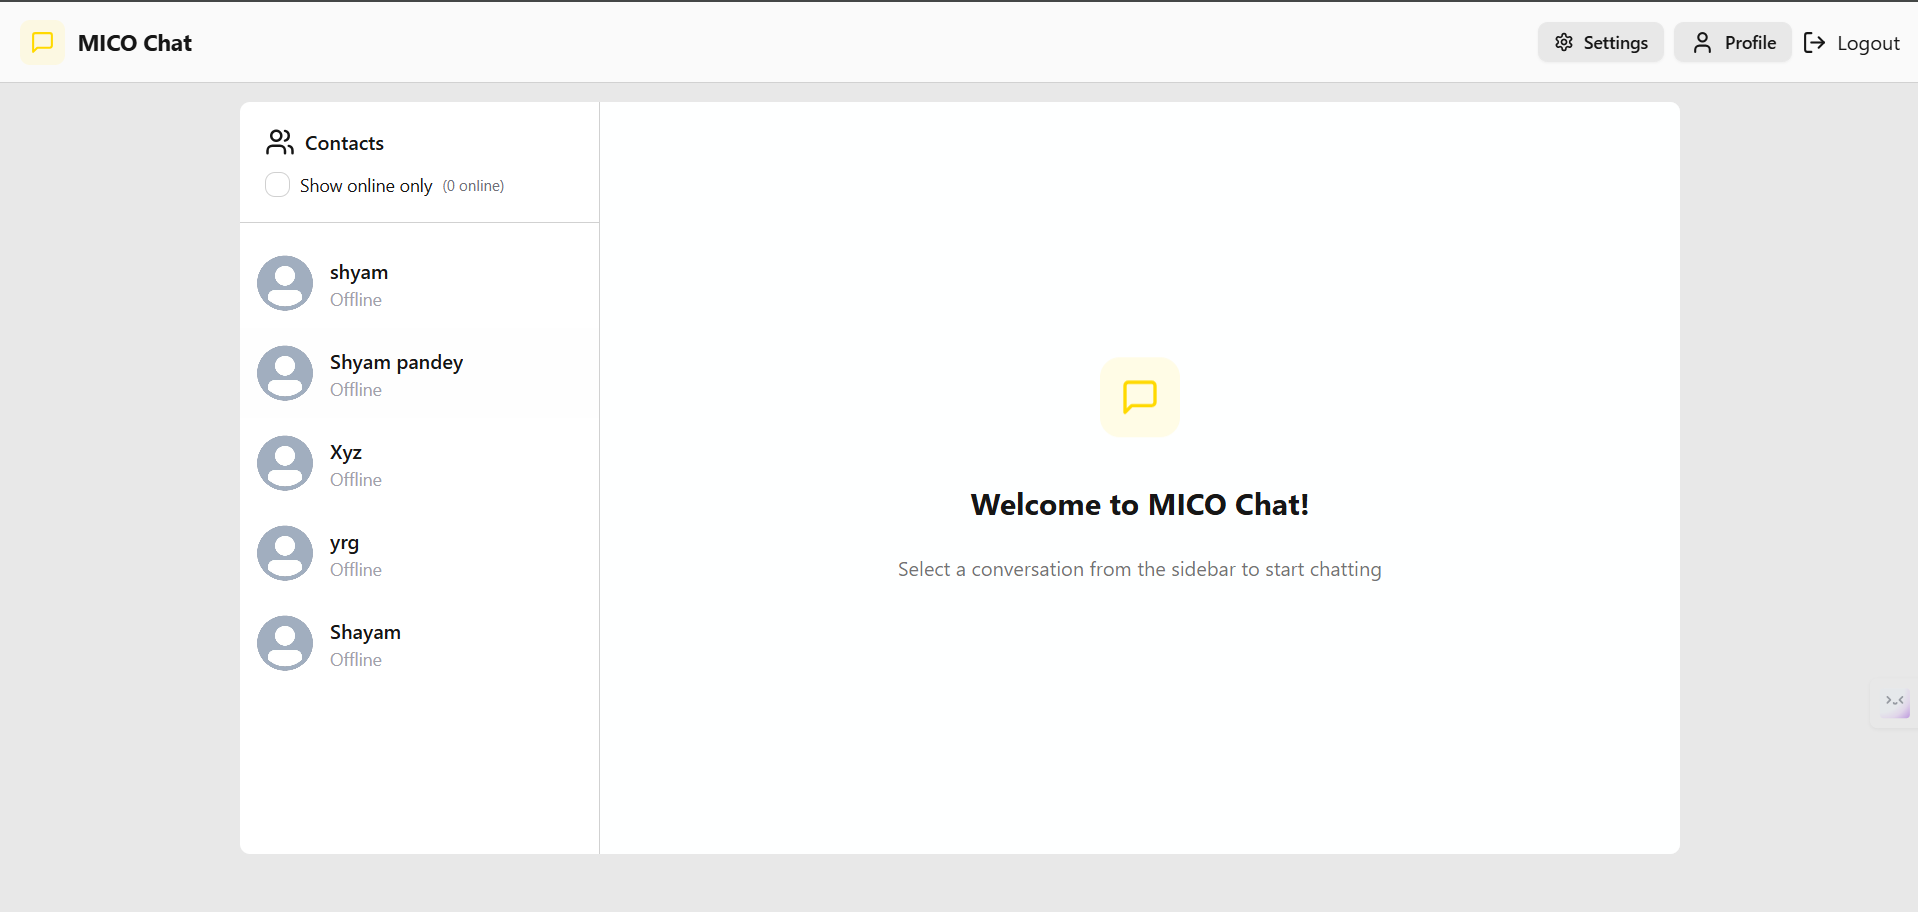Open the Profile page

click(x=1733, y=43)
